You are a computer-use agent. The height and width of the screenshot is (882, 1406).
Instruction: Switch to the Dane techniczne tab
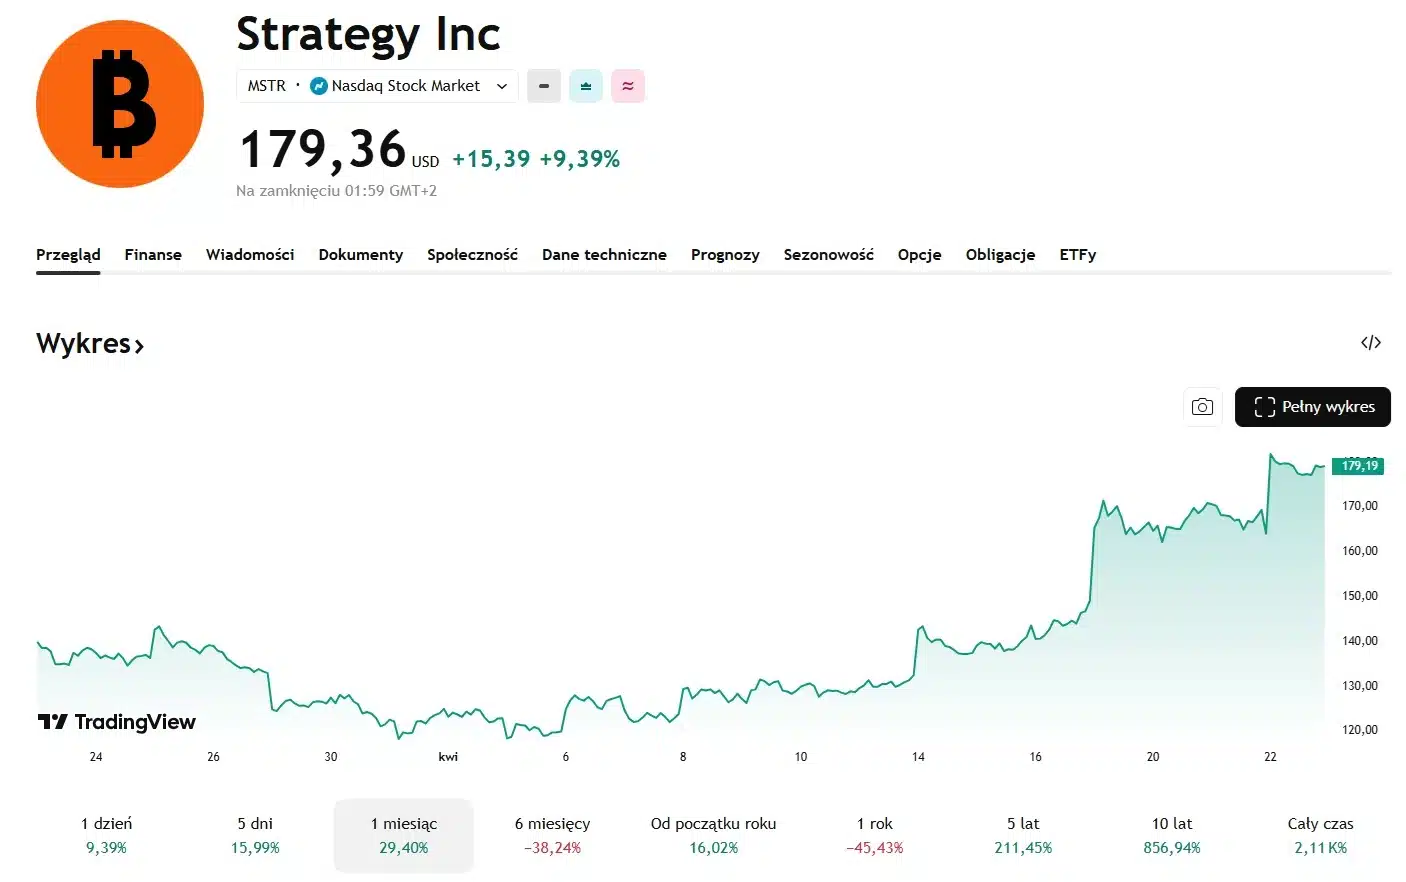click(x=604, y=255)
